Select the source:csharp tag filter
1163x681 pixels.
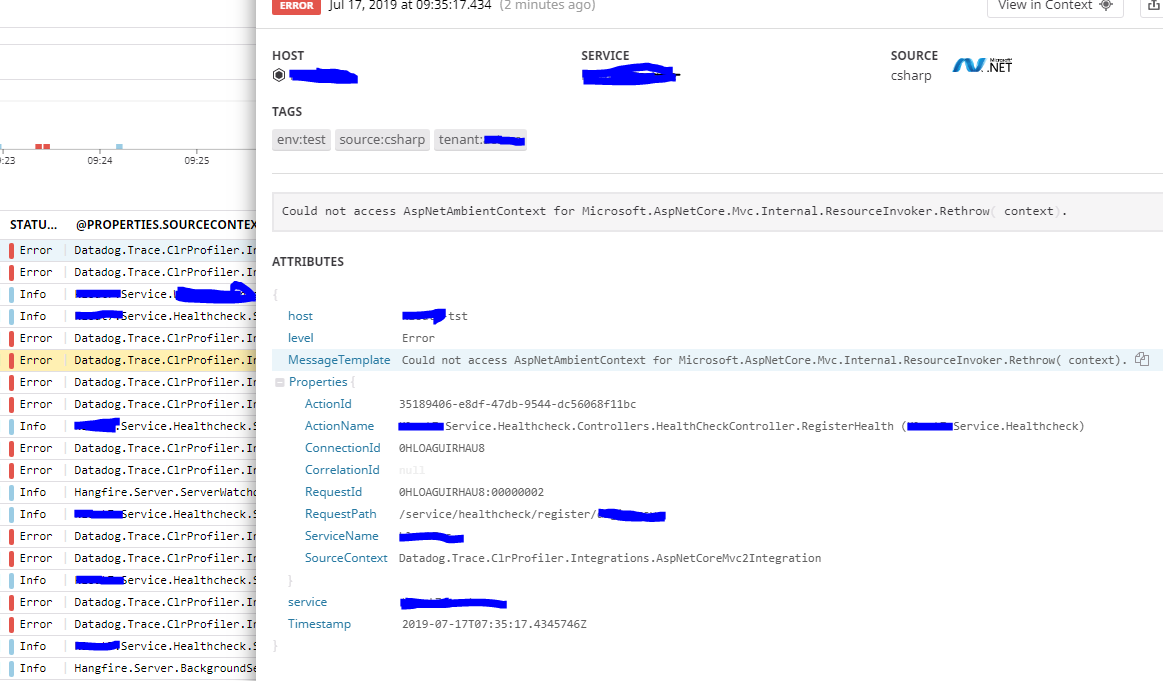pos(382,139)
